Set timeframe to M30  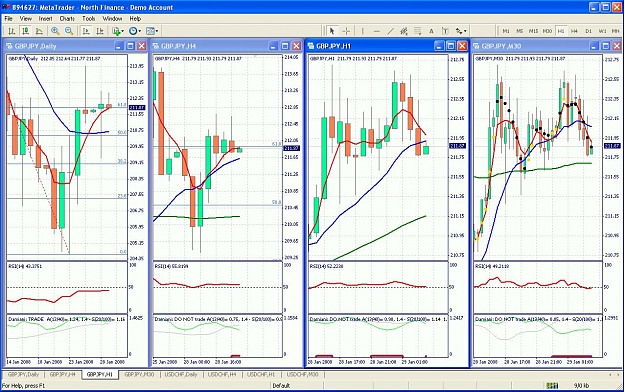pyautogui.click(x=547, y=31)
